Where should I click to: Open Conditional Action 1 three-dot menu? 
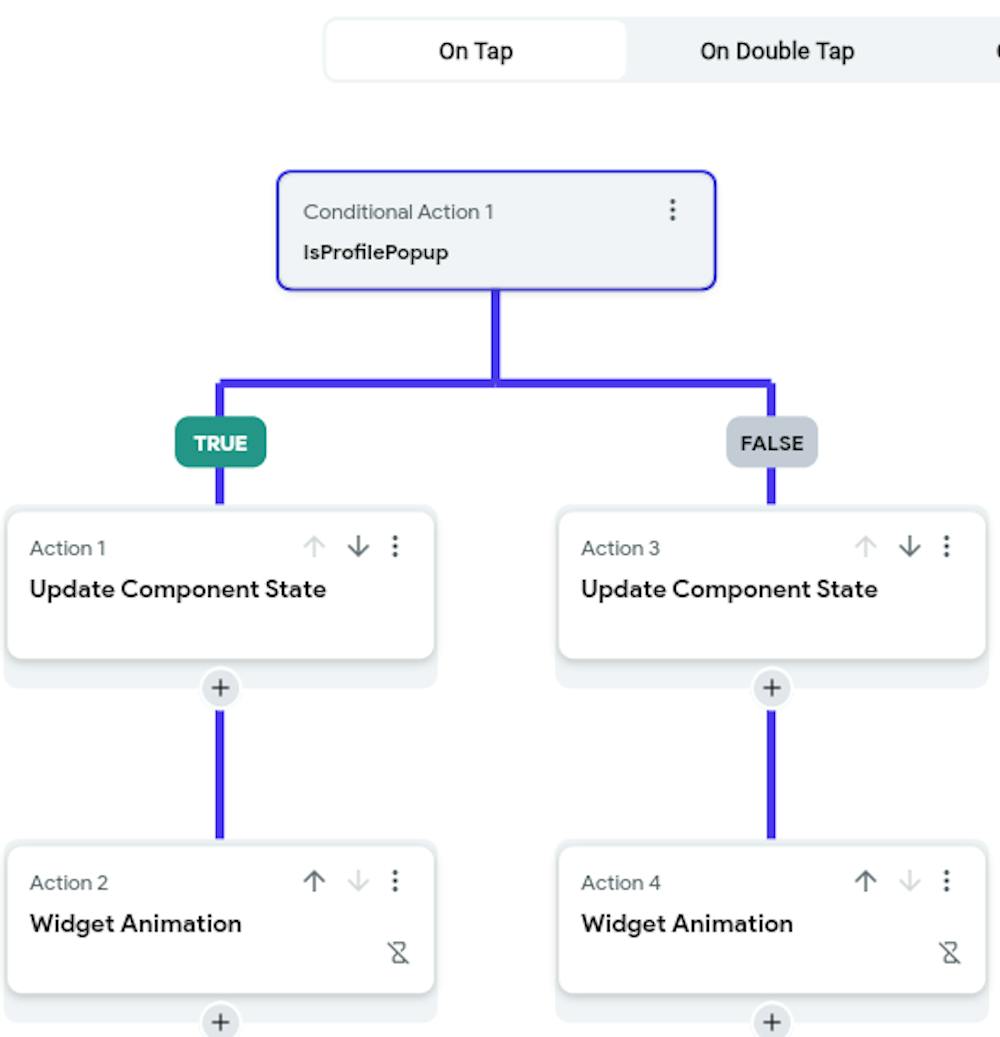[672, 210]
